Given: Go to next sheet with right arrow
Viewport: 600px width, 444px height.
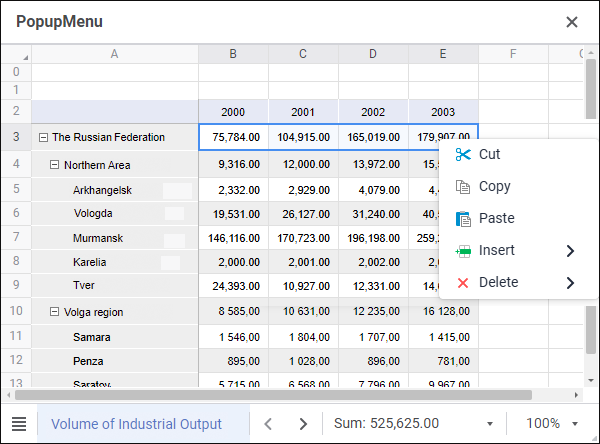Looking at the screenshot, I should click(303, 424).
